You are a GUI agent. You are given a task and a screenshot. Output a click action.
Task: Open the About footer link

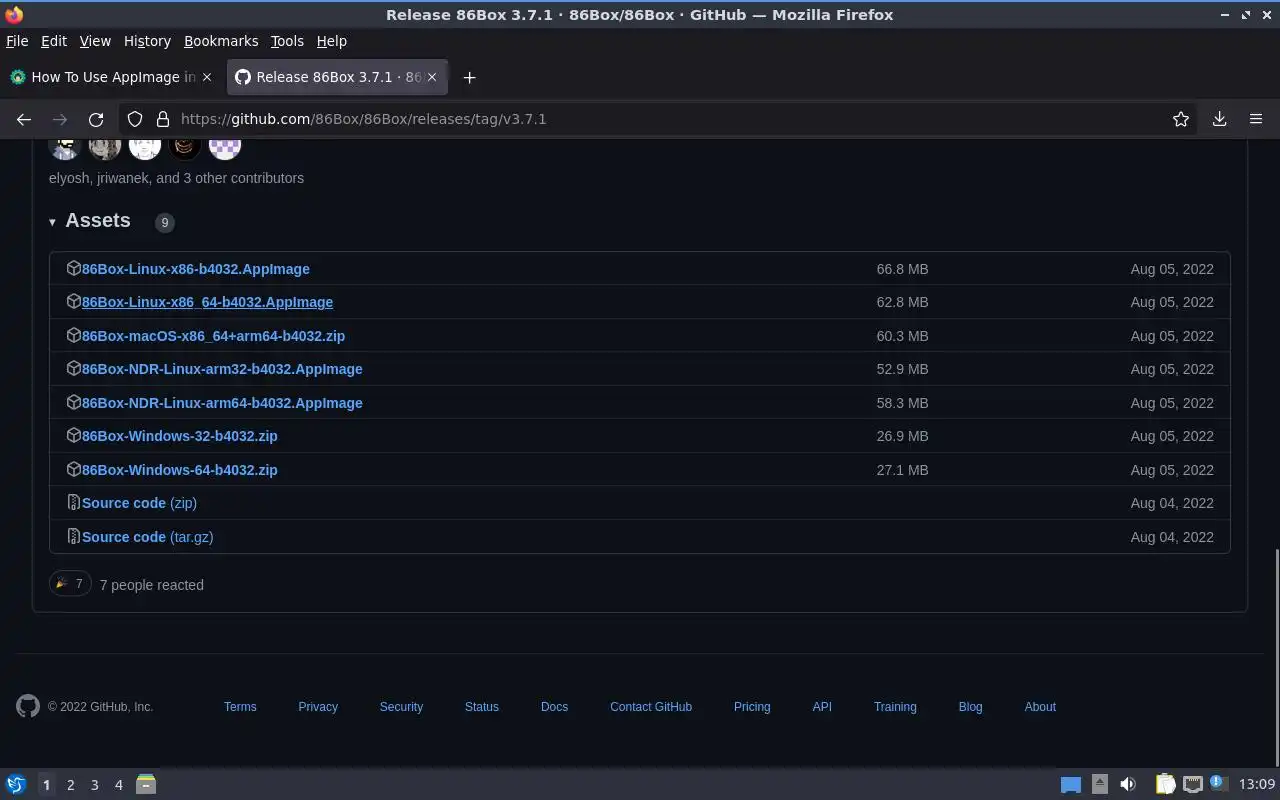point(1040,707)
